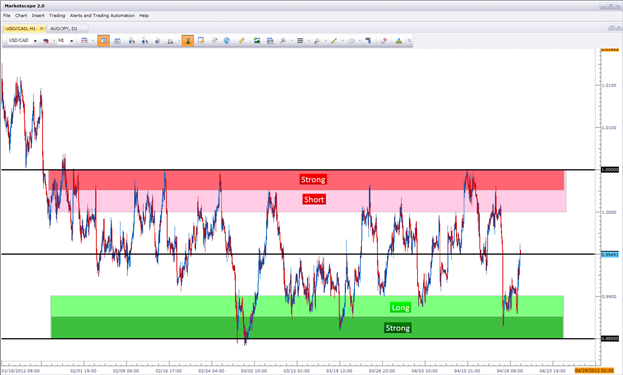Click the globe icon in toolbar

tap(227, 41)
